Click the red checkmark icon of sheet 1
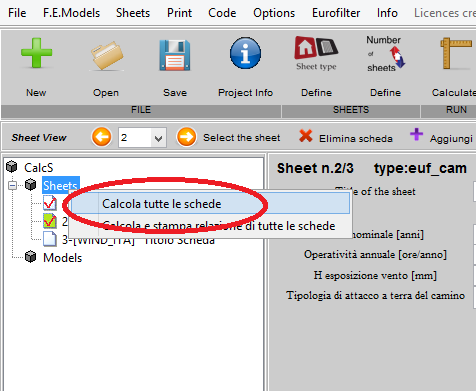 50,203
